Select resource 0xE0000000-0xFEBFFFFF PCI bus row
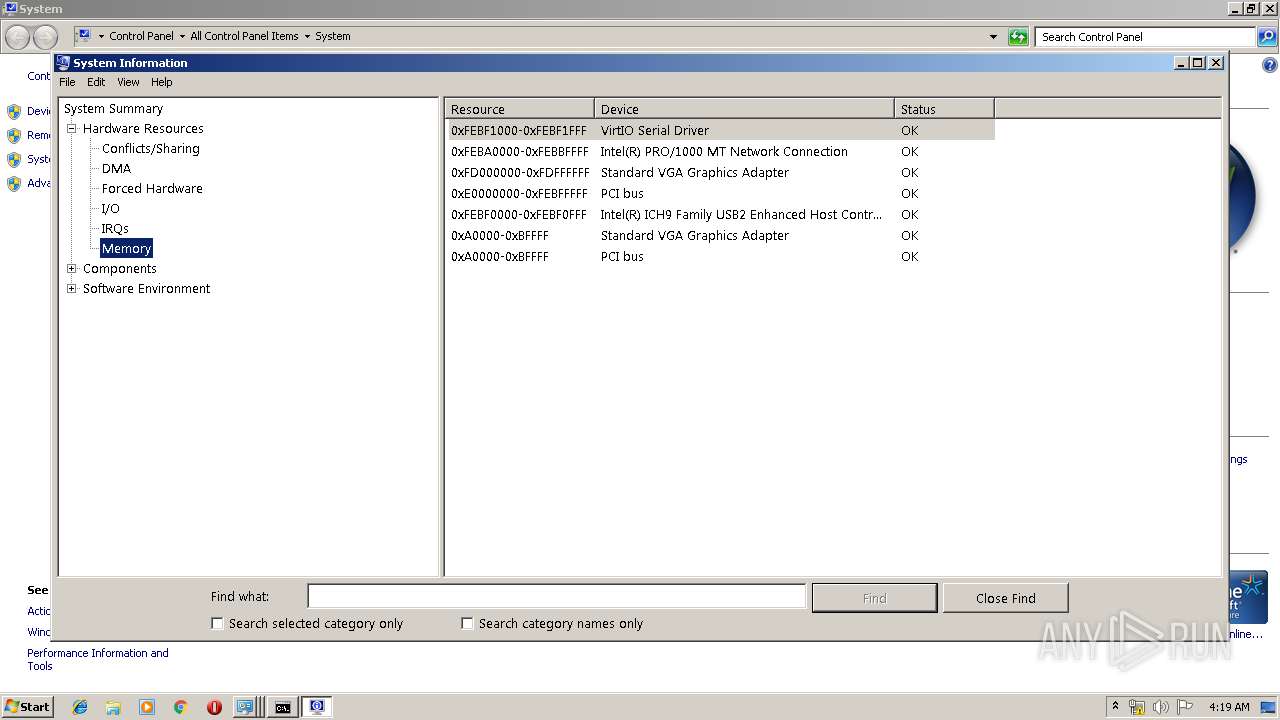Screen dimensions: 1280x720 pyautogui.click(x=720, y=194)
